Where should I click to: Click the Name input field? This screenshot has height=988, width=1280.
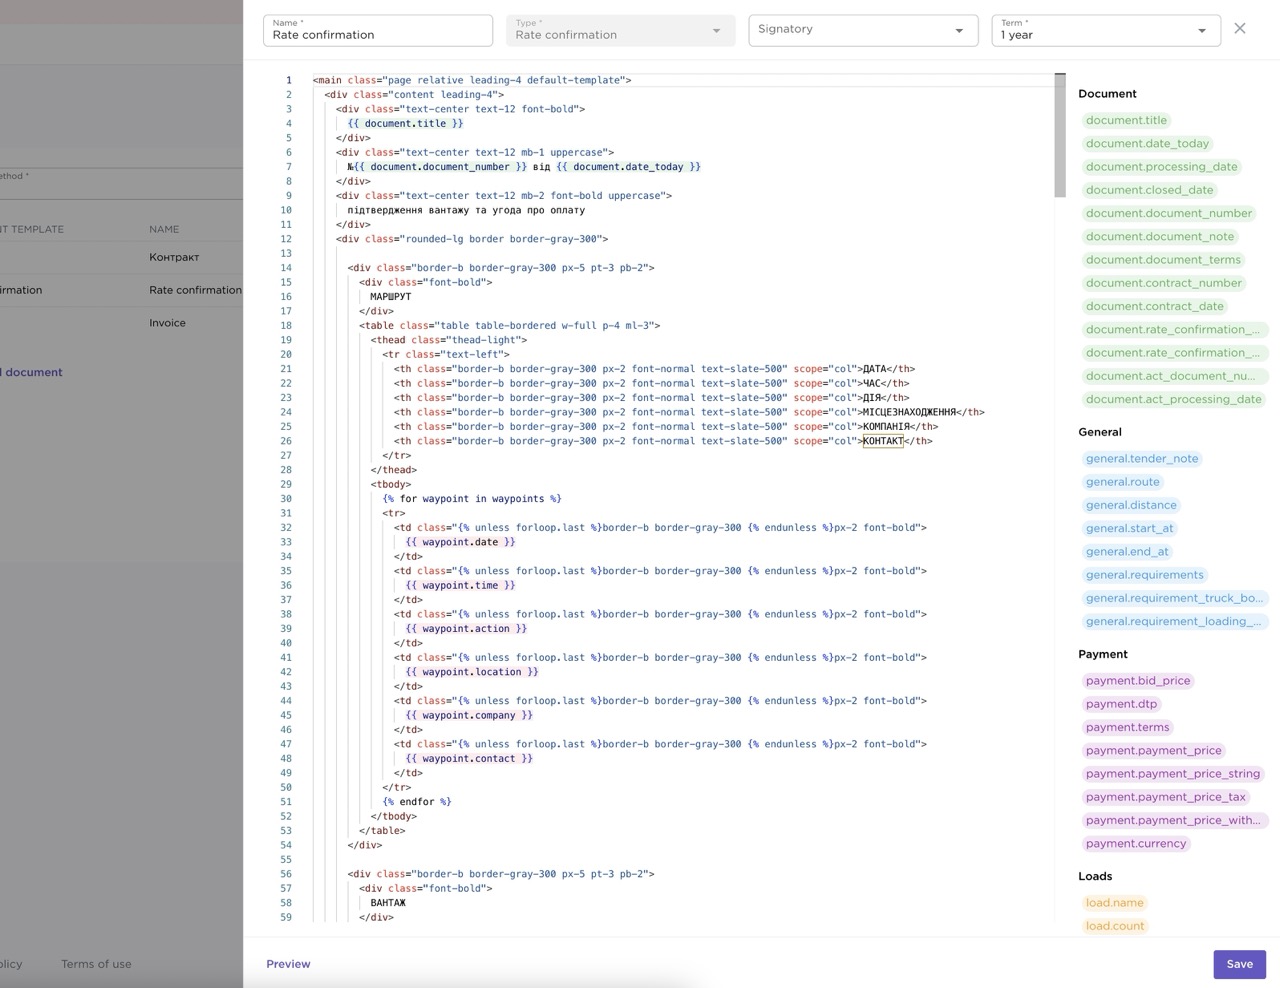(378, 30)
